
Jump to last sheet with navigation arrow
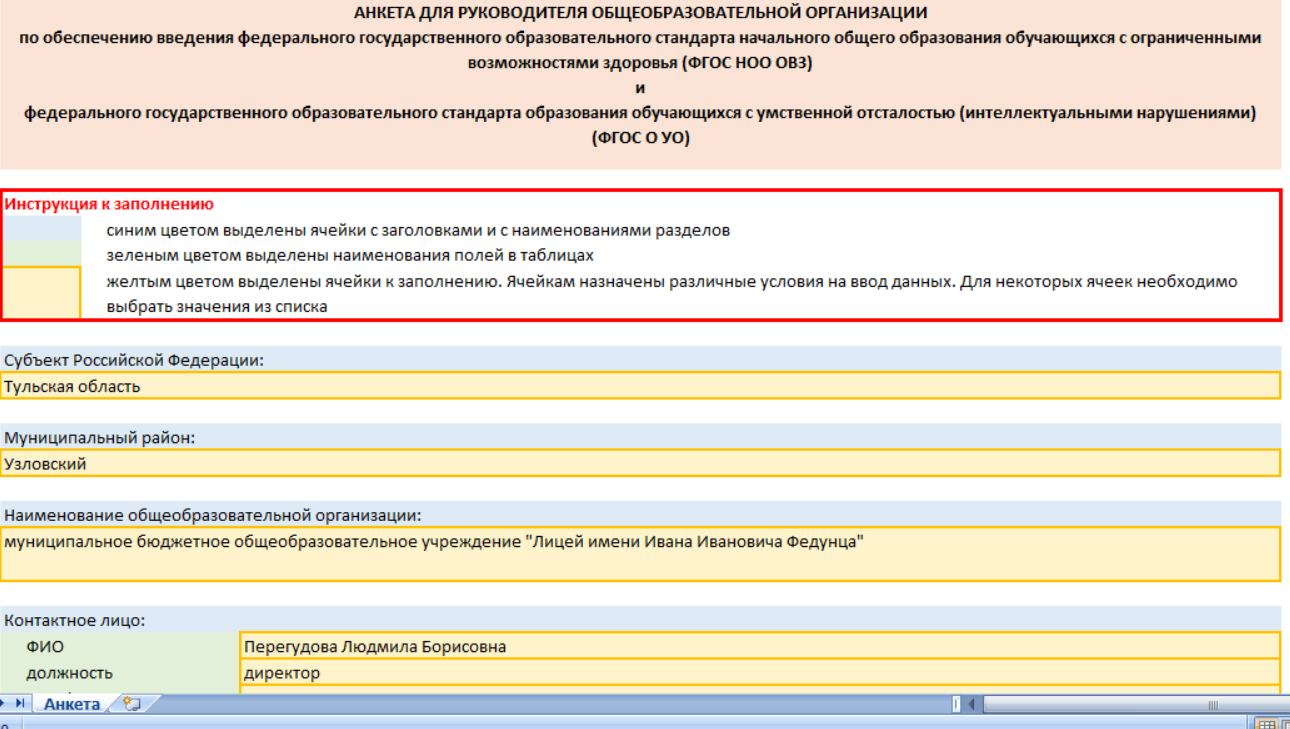21,704
